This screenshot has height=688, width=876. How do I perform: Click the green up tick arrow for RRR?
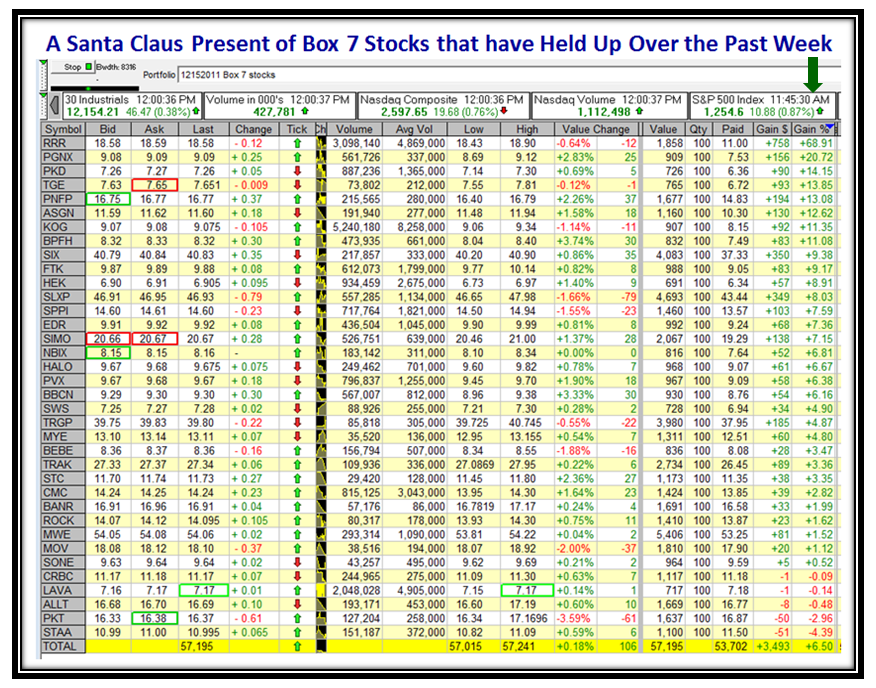(x=297, y=144)
